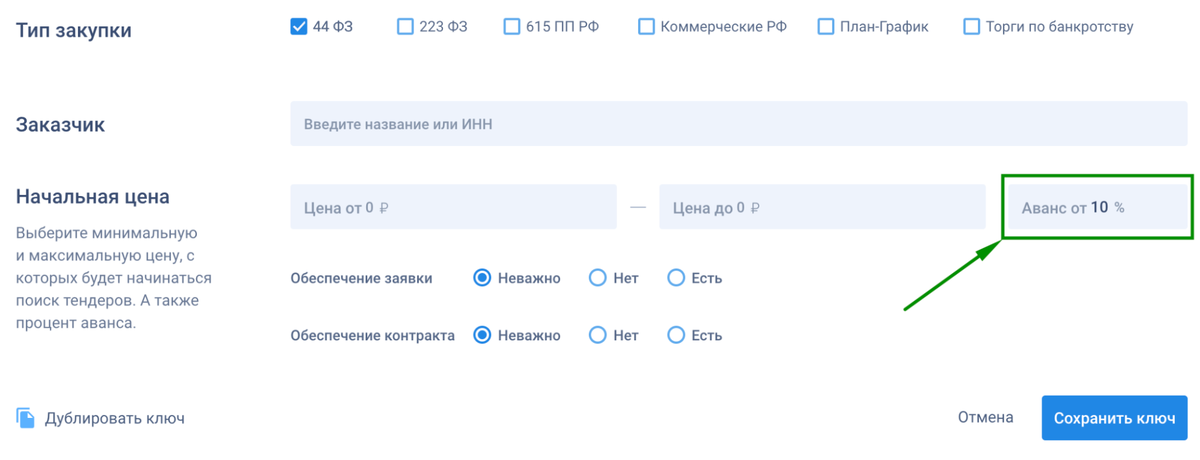Cancel editing with Отмена
This screenshot has width=1200, height=460.
(985, 418)
